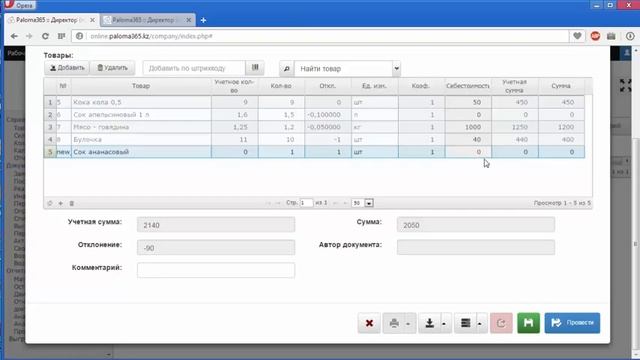The height and width of the screenshot is (360, 640).
Task: Click the page number input field
Action: tap(306, 203)
